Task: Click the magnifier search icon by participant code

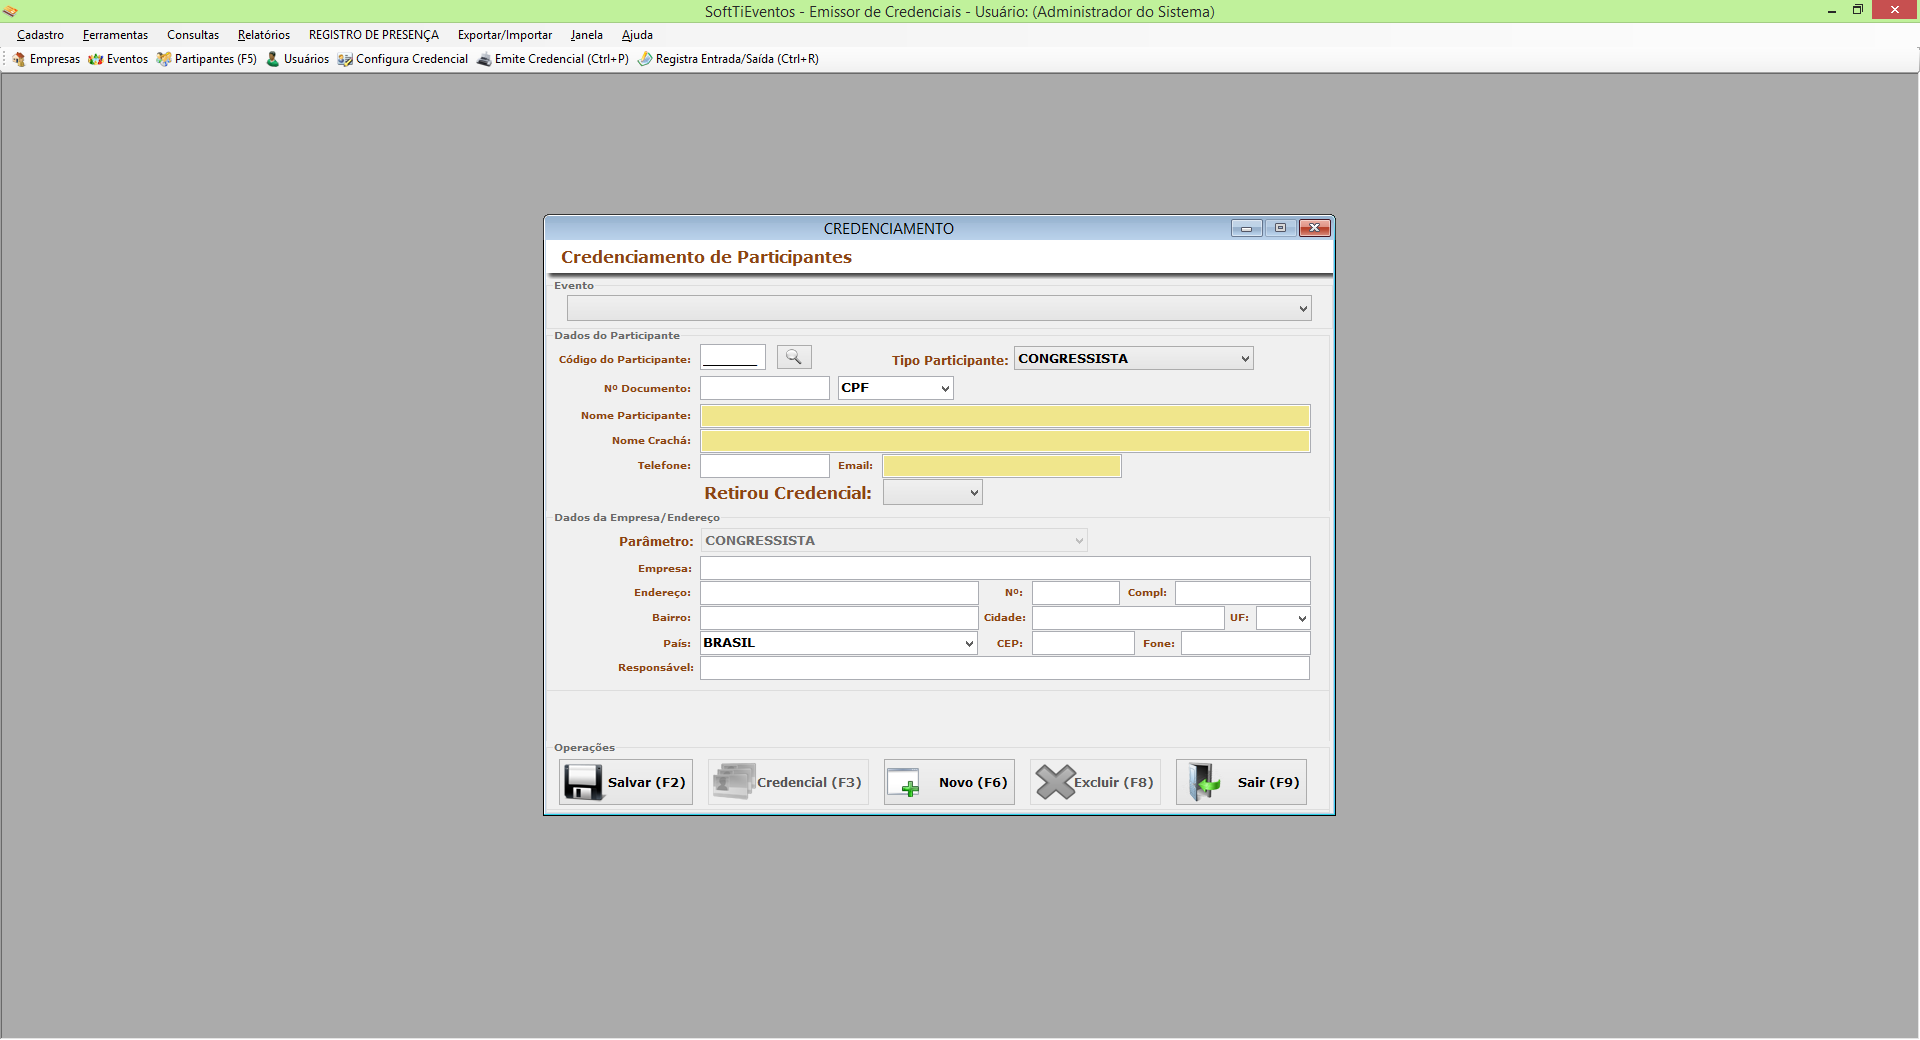Action: (794, 357)
